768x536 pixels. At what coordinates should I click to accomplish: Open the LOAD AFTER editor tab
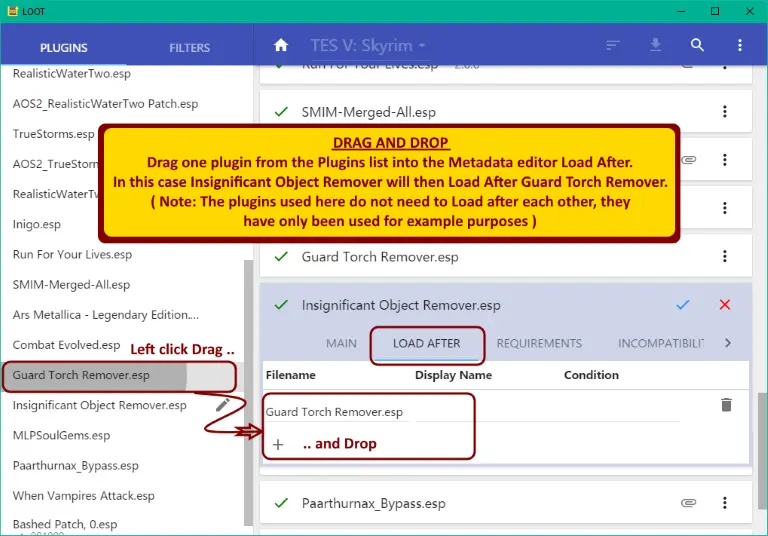(427, 343)
